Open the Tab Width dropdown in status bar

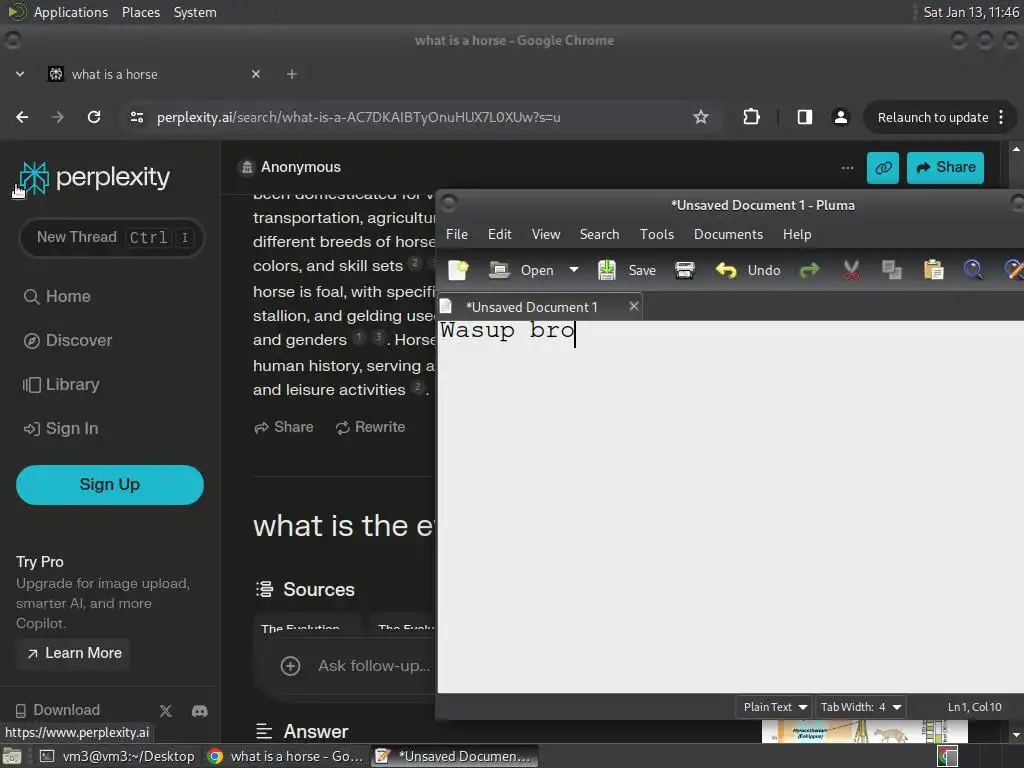(x=861, y=707)
